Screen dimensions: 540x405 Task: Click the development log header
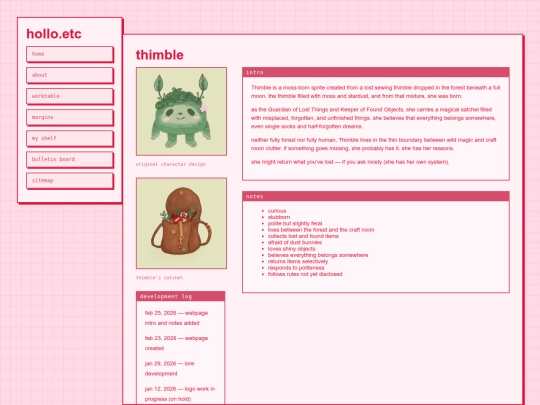[x=180, y=296]
